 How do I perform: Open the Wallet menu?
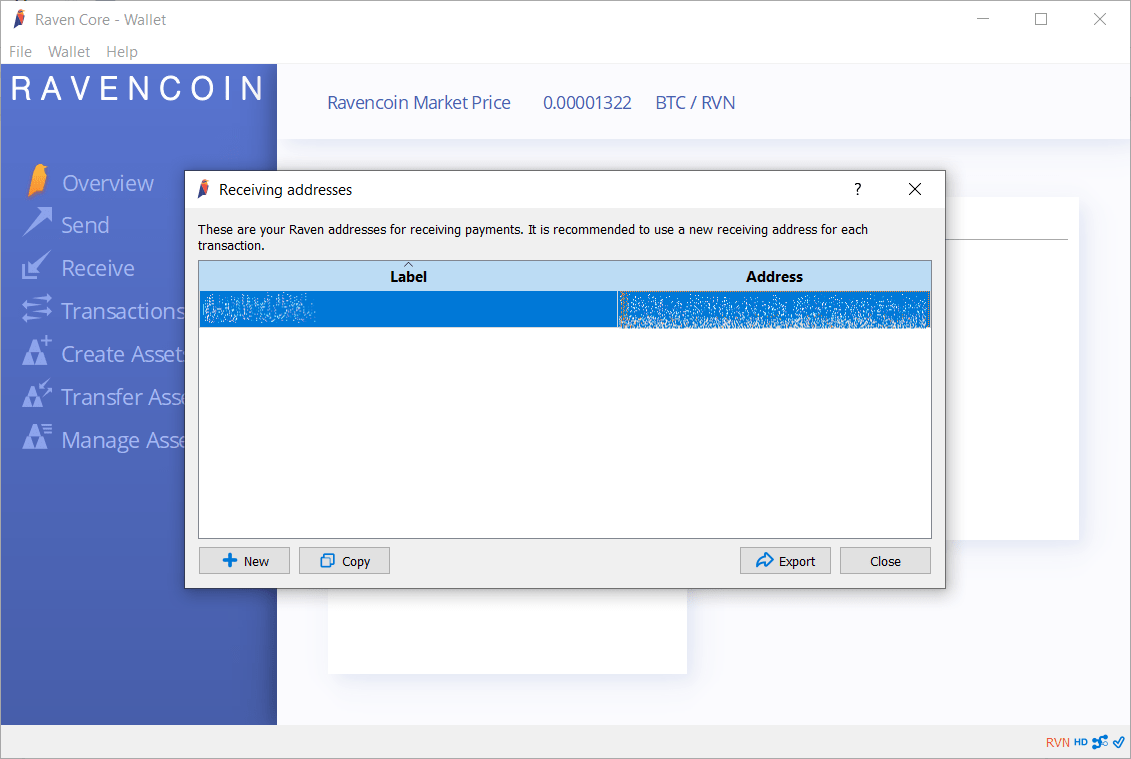[x=69, y=52]
